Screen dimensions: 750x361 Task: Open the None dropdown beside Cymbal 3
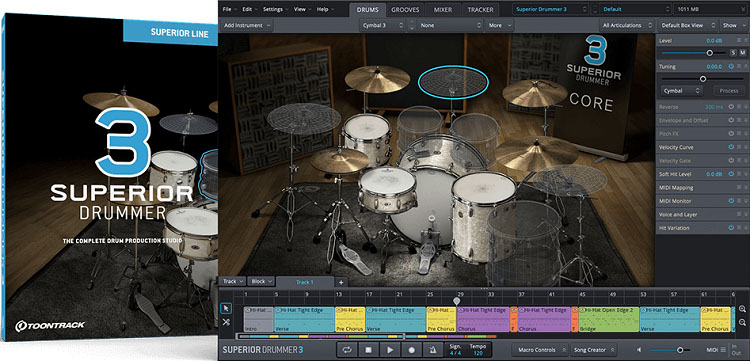click(450, 25)
